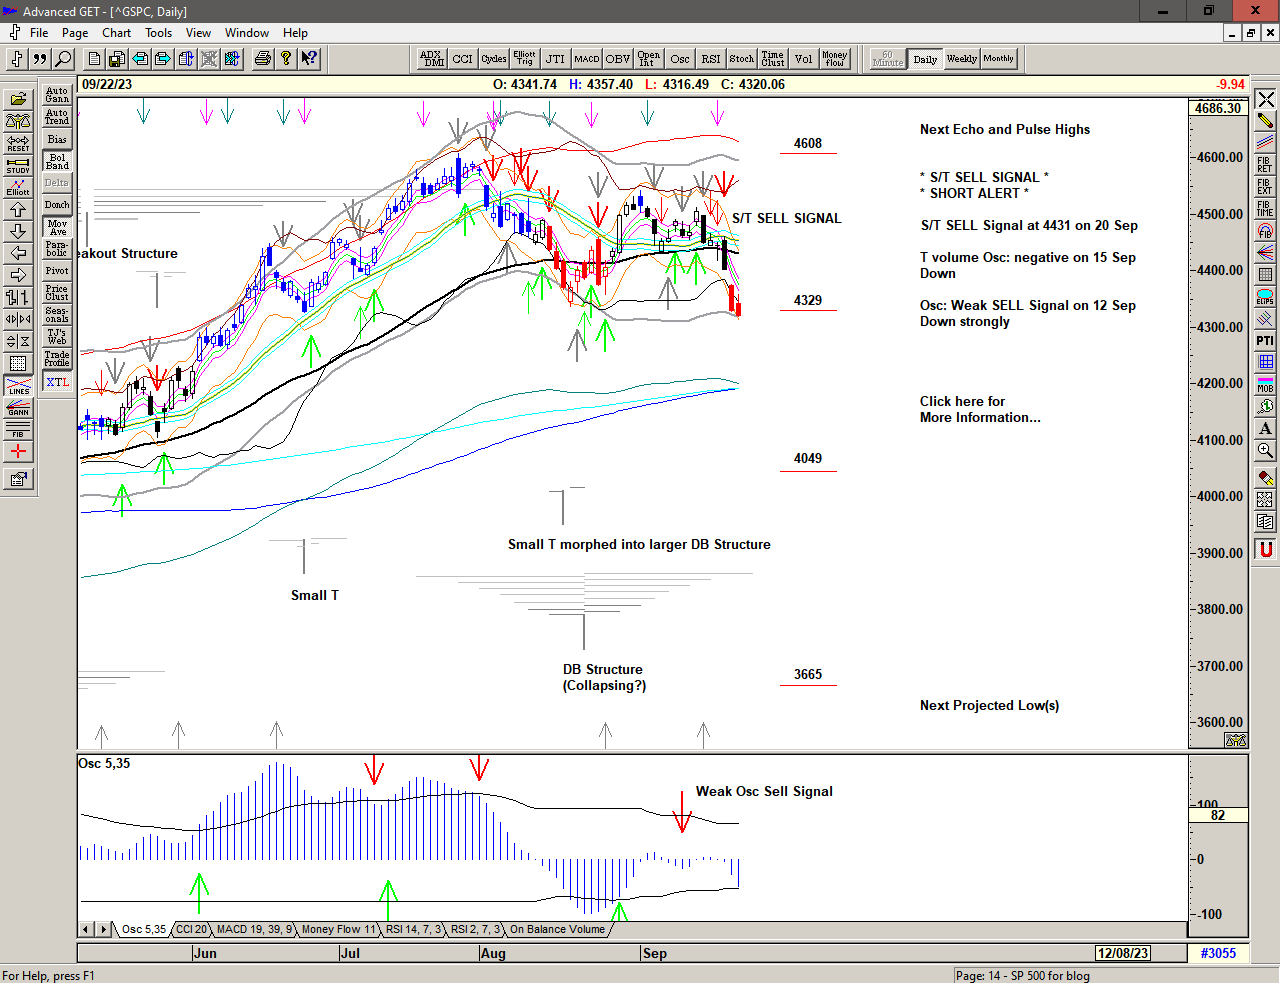
Task: Click the RESET chart icon
Action: [18, 143]
